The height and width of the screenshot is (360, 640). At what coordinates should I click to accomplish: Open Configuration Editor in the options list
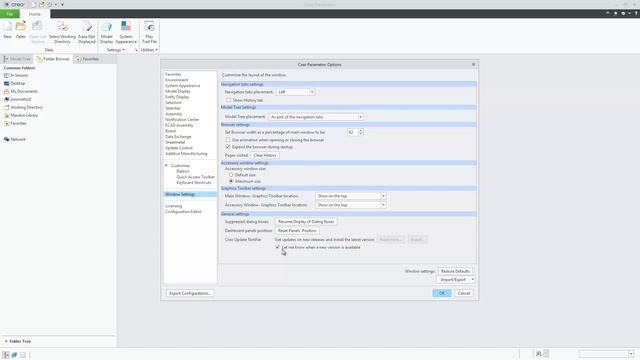coord(183,212)
